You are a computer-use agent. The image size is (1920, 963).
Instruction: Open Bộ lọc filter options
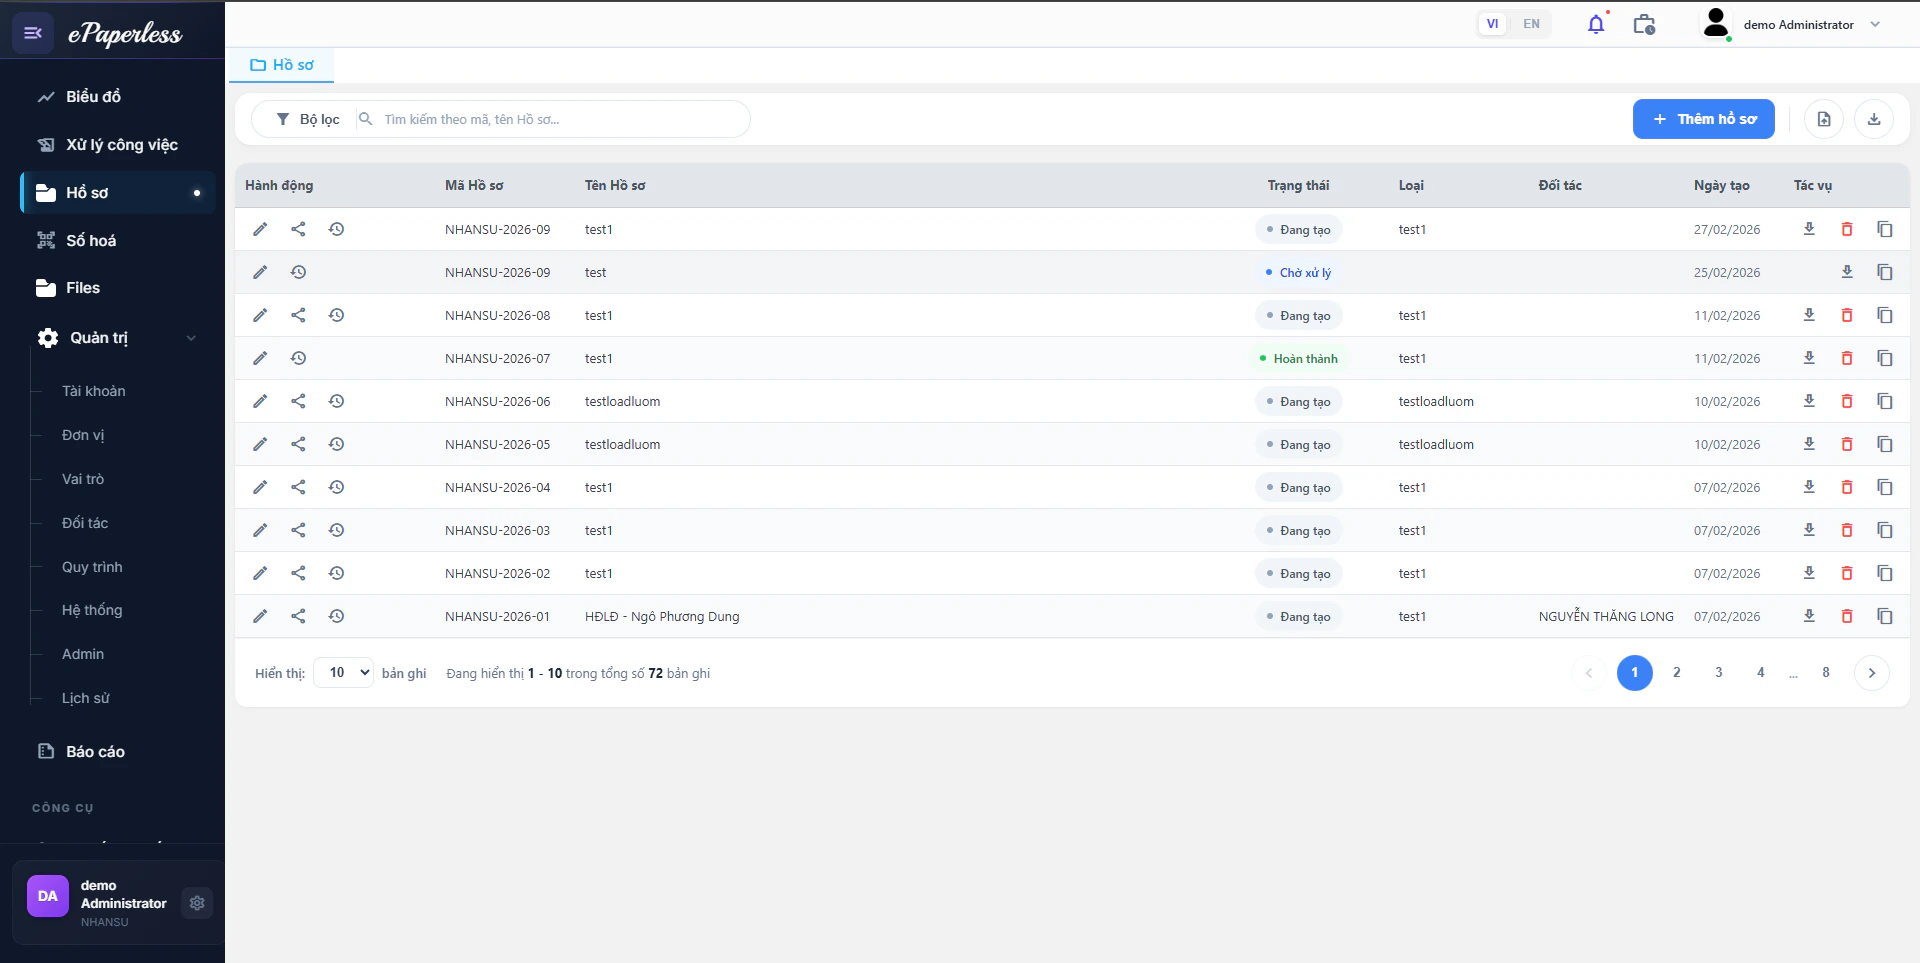[x=308, y=119]
